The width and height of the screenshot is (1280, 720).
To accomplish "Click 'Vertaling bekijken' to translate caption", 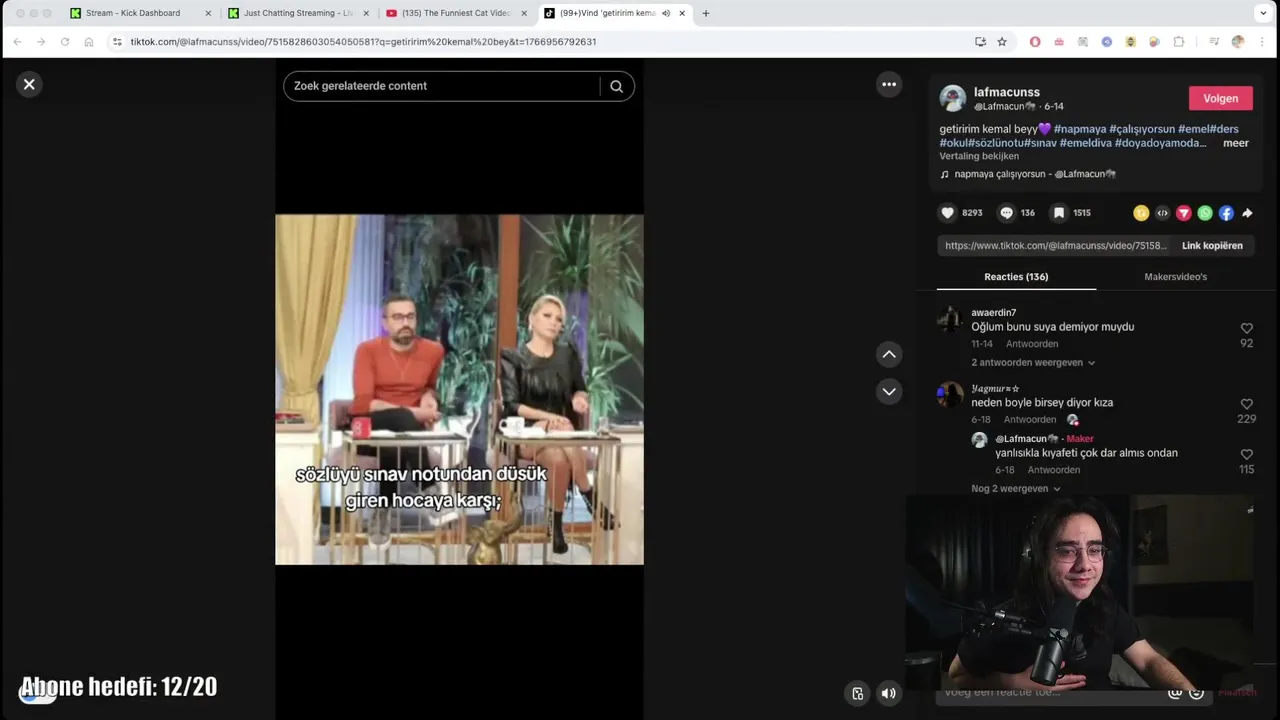I will pyautogui.click(x=979, y=156).
